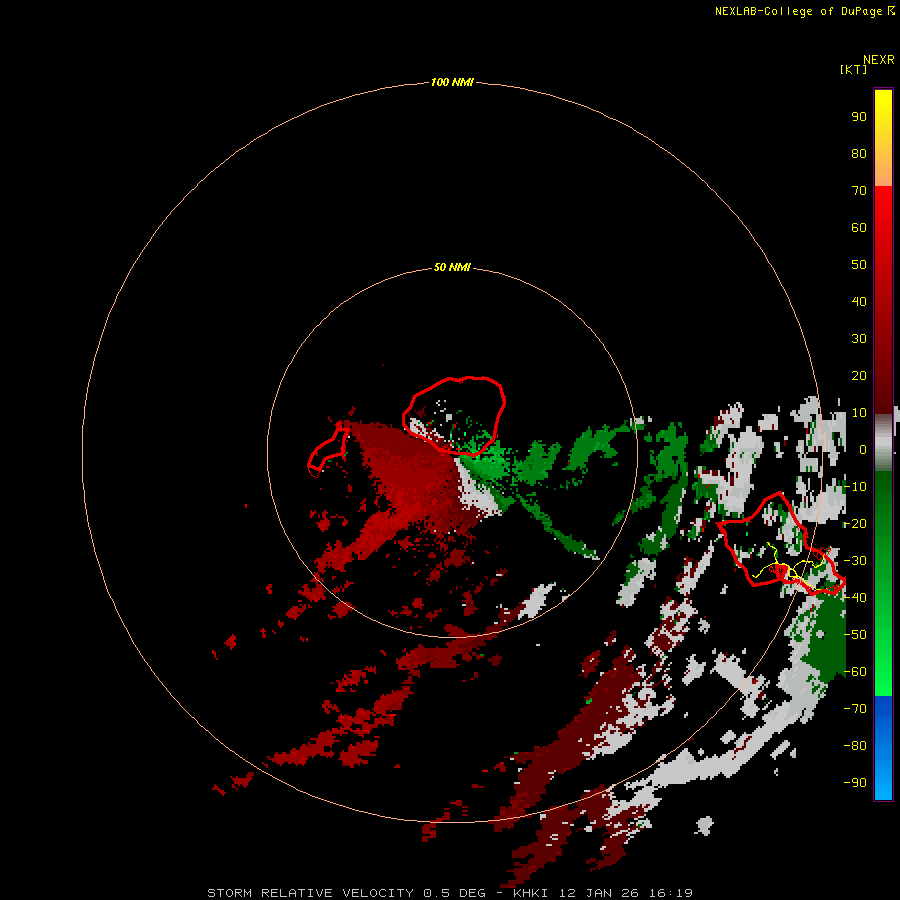The height and width of the screenshot is (900, 900).
Task: Click the blue bottom band of the color bar
Action: pyautogui.click(x=883, y=748)
